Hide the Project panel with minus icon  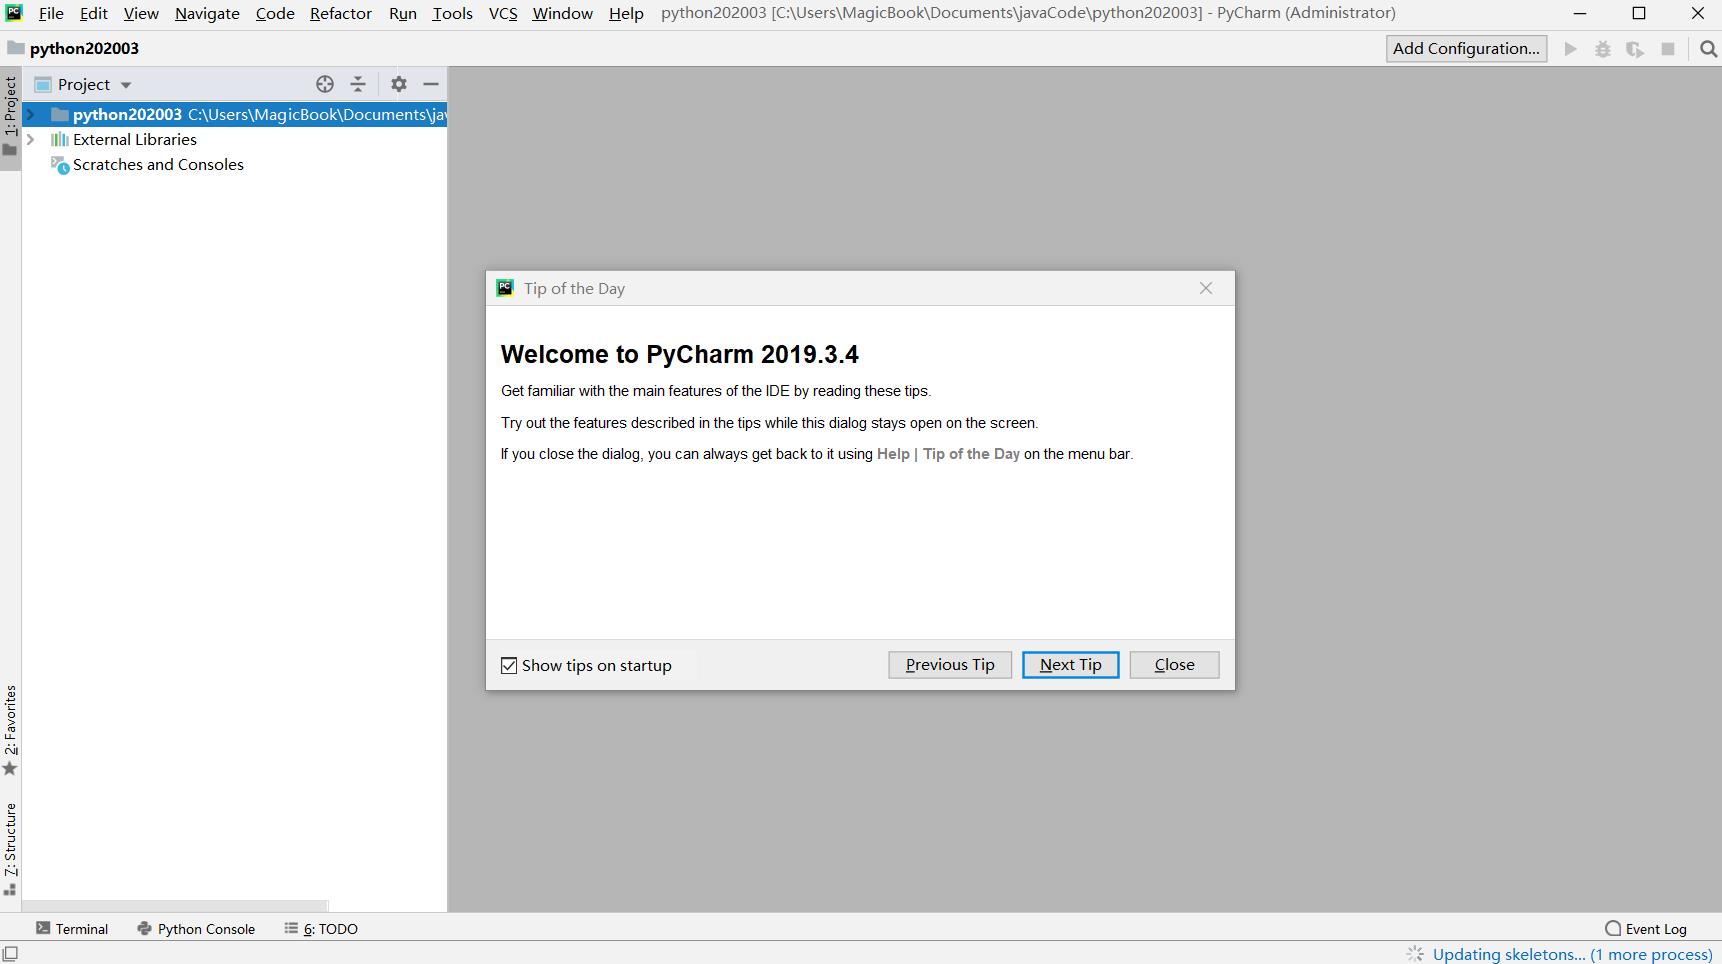431,84
